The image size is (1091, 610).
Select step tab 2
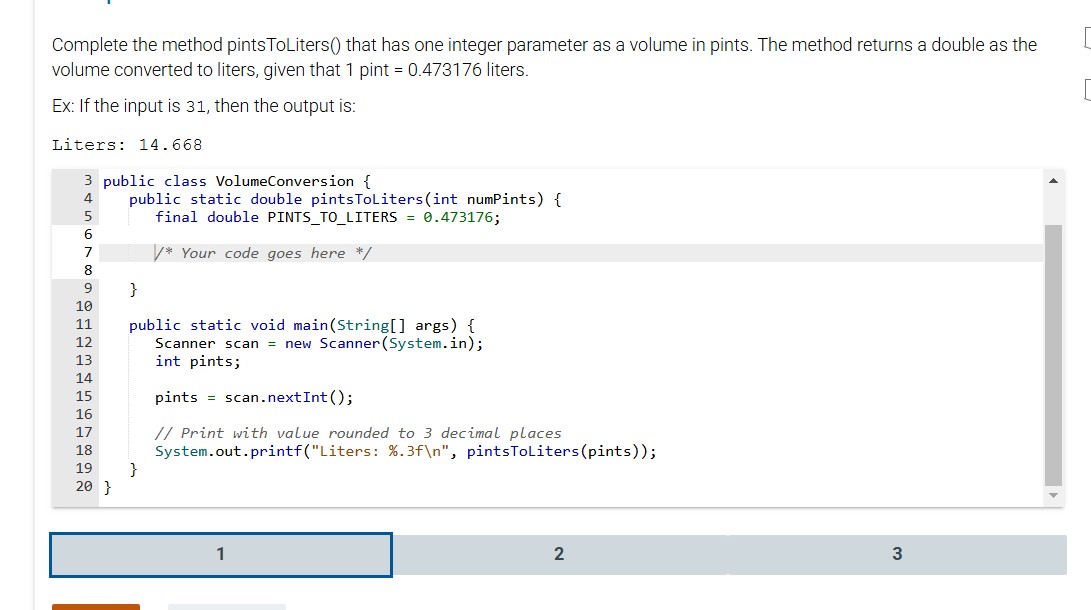559,554
